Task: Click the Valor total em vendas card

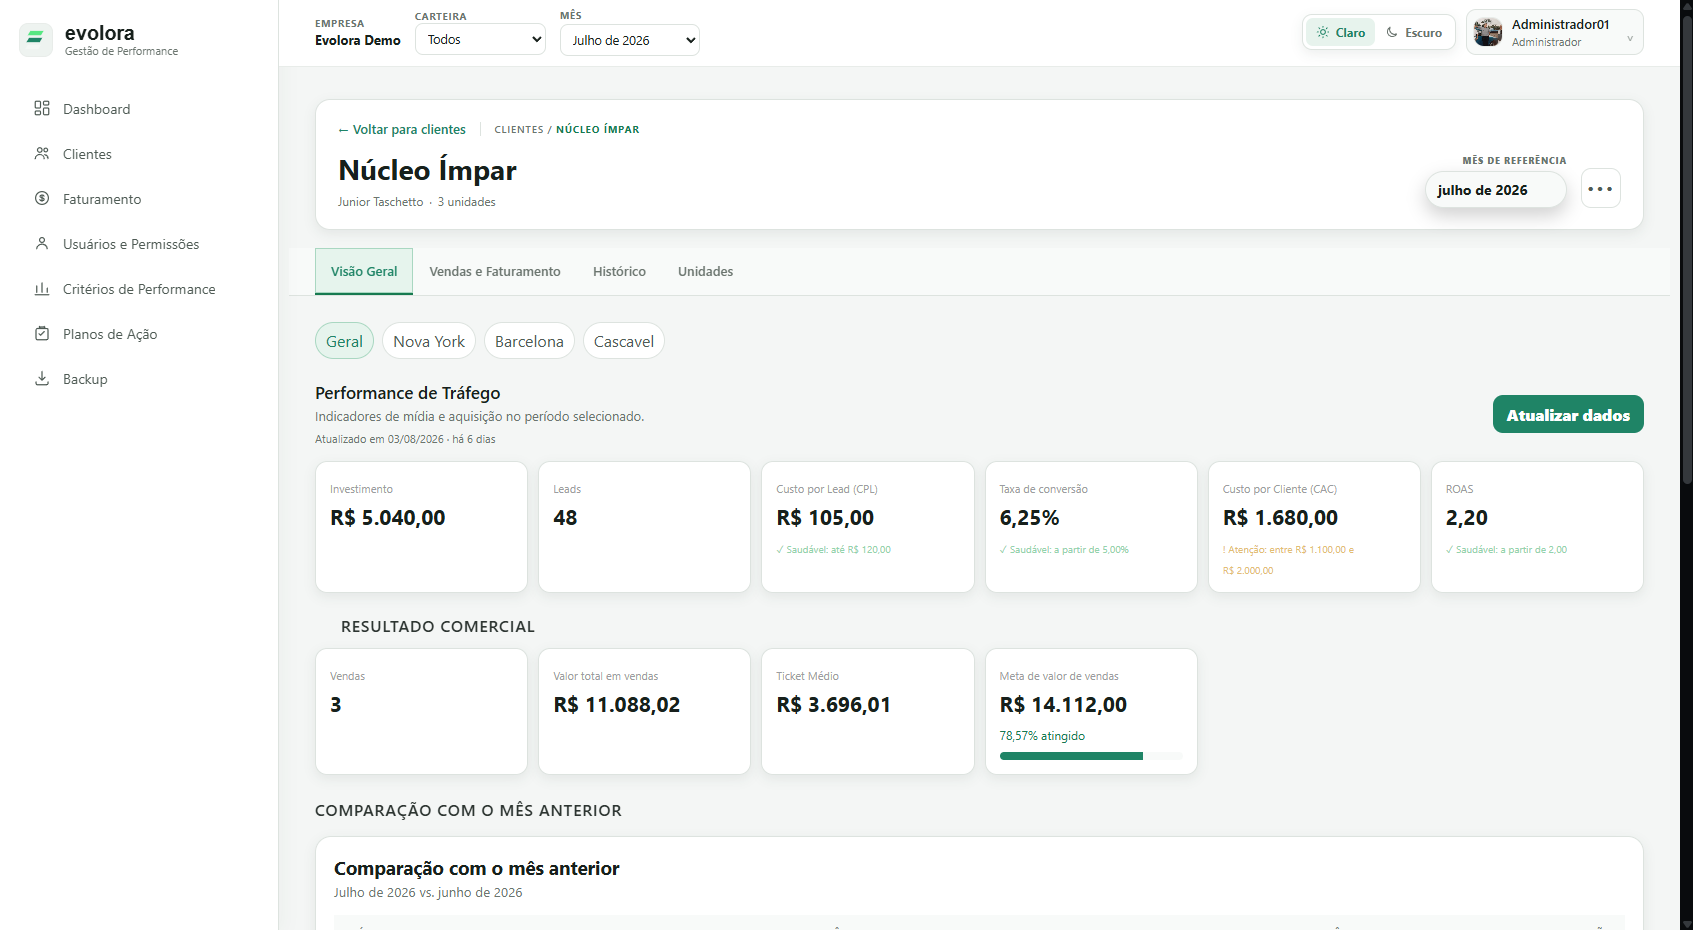Action: coord(644,711)
